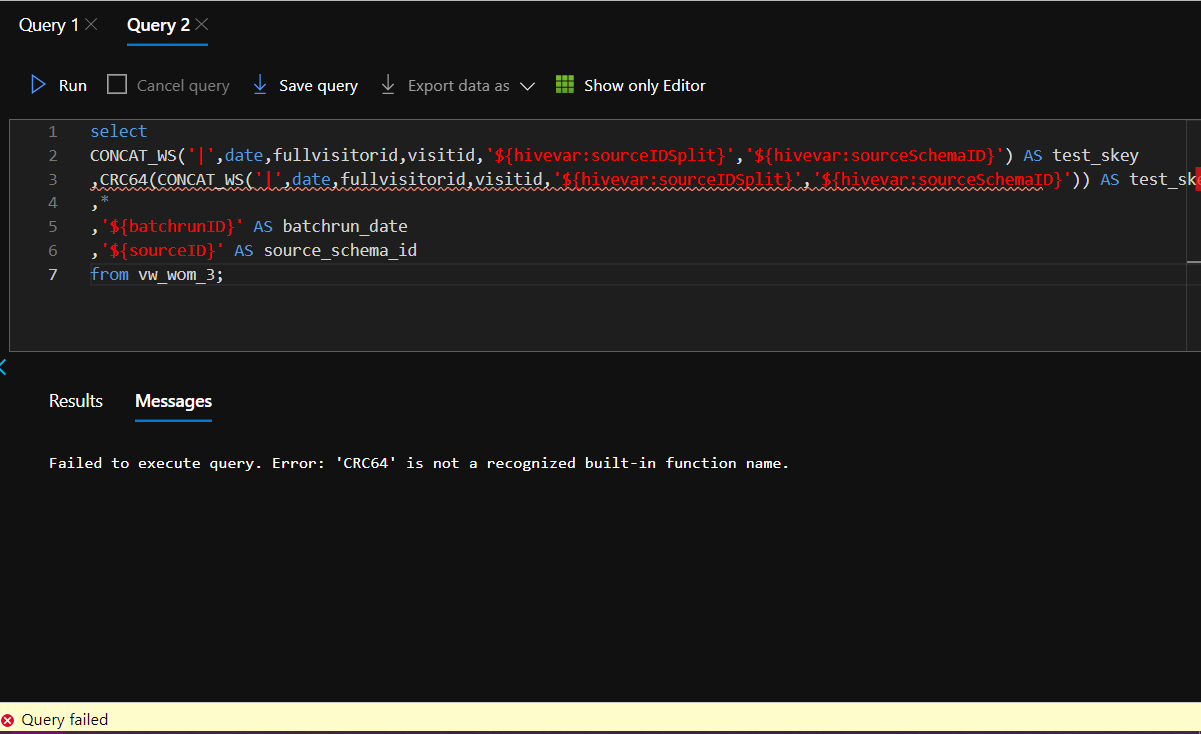Click '${sourceID}' string on line 6
The image size is (1201, 734).
(x=162, y=250)
